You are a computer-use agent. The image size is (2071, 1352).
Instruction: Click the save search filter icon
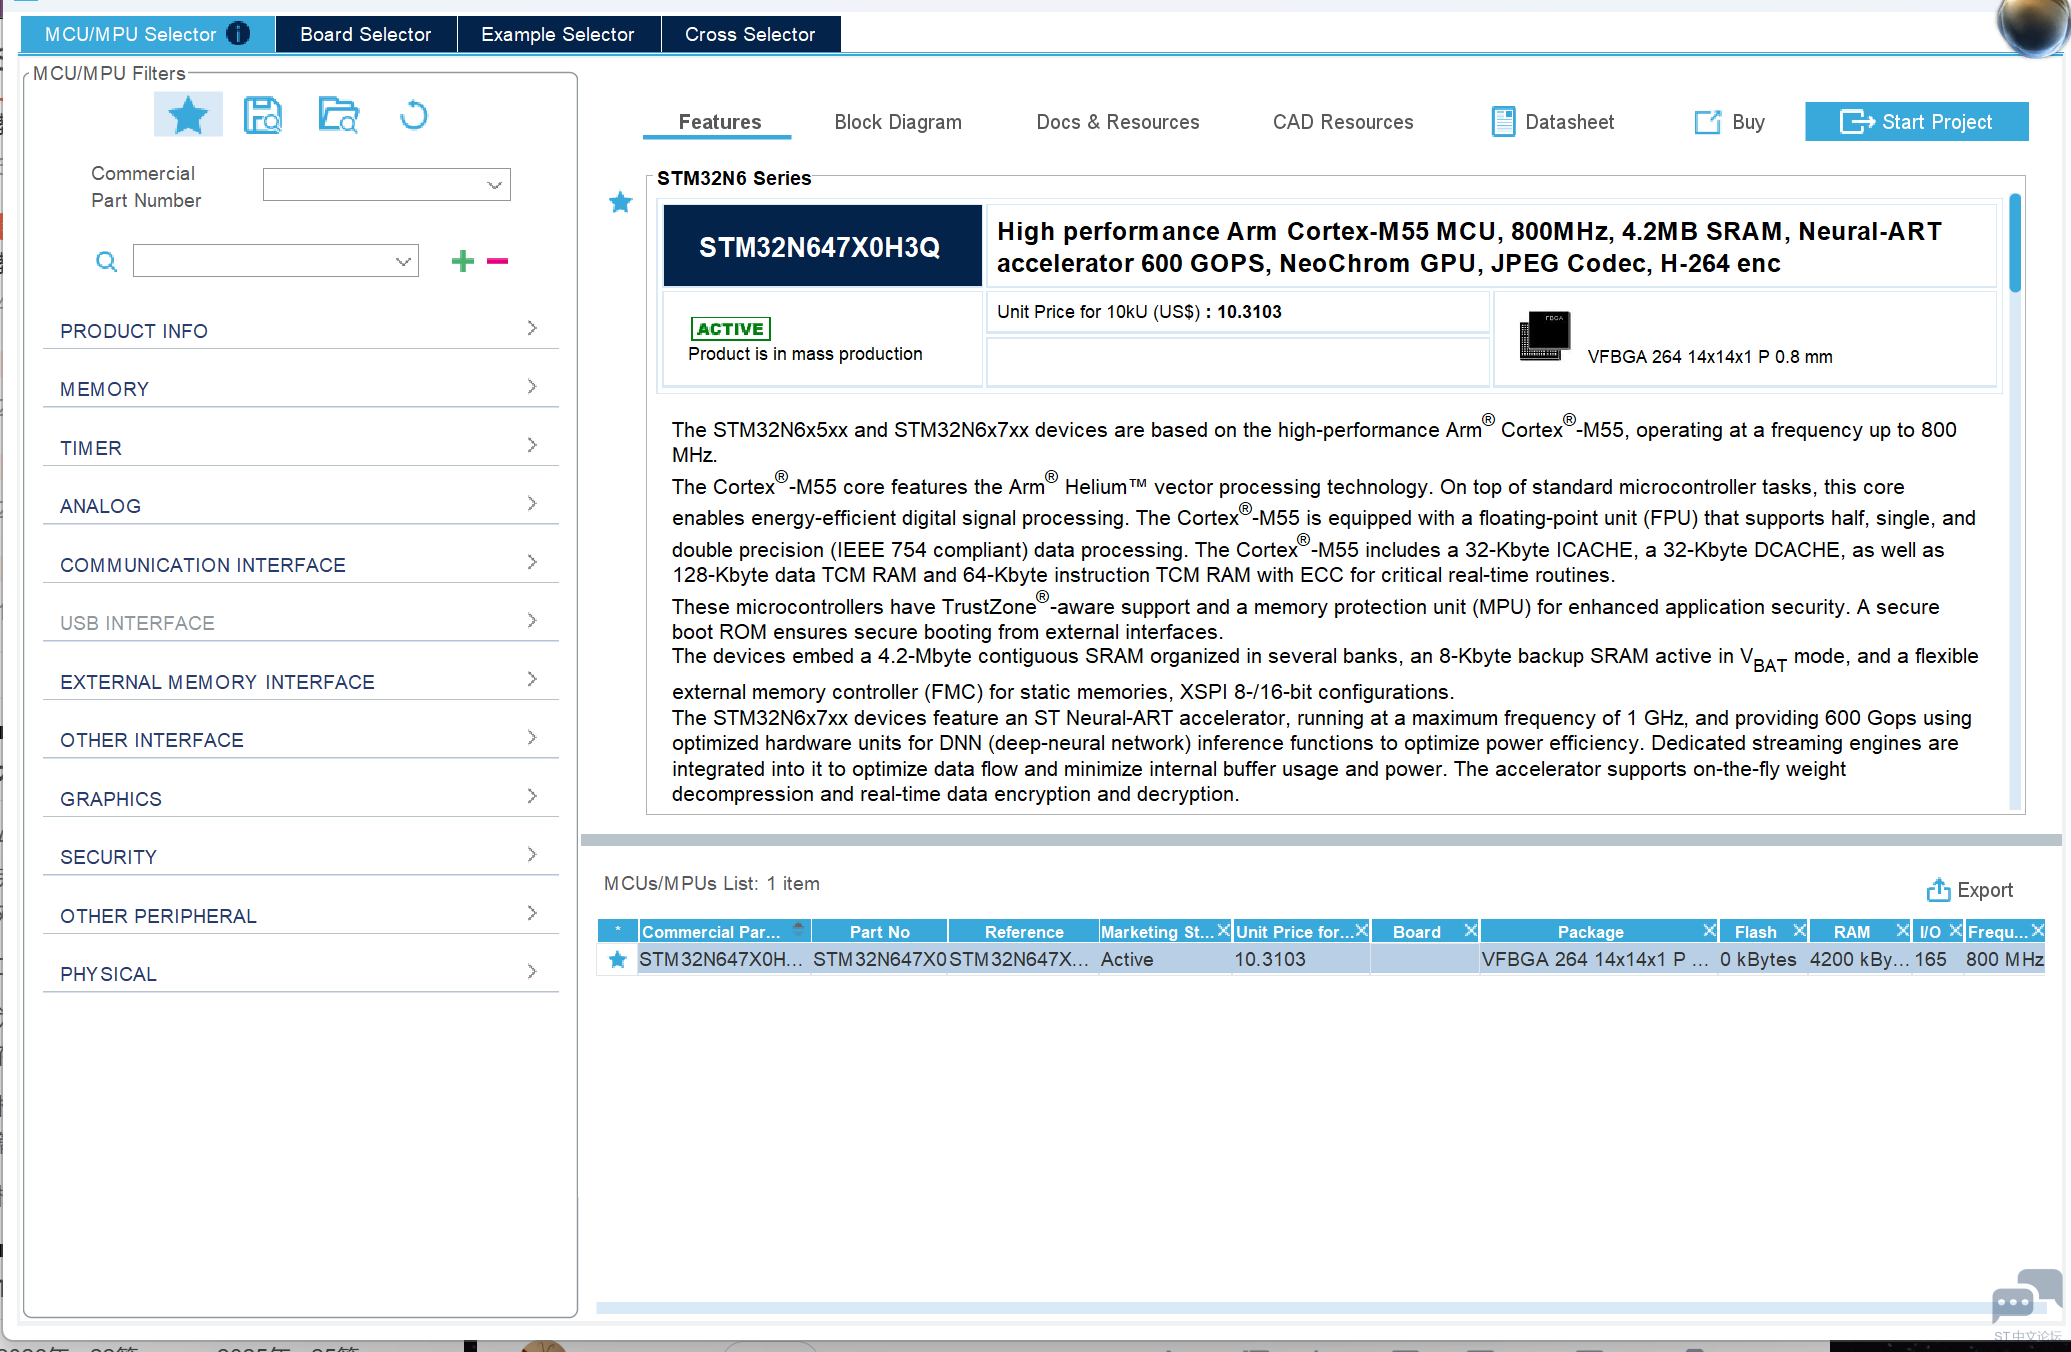click(263, 115)
